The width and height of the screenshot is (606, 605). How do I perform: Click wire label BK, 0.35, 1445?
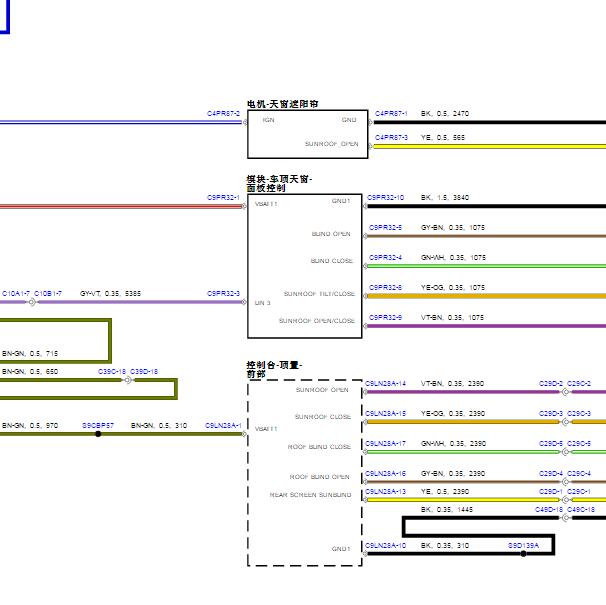point(447,510)
